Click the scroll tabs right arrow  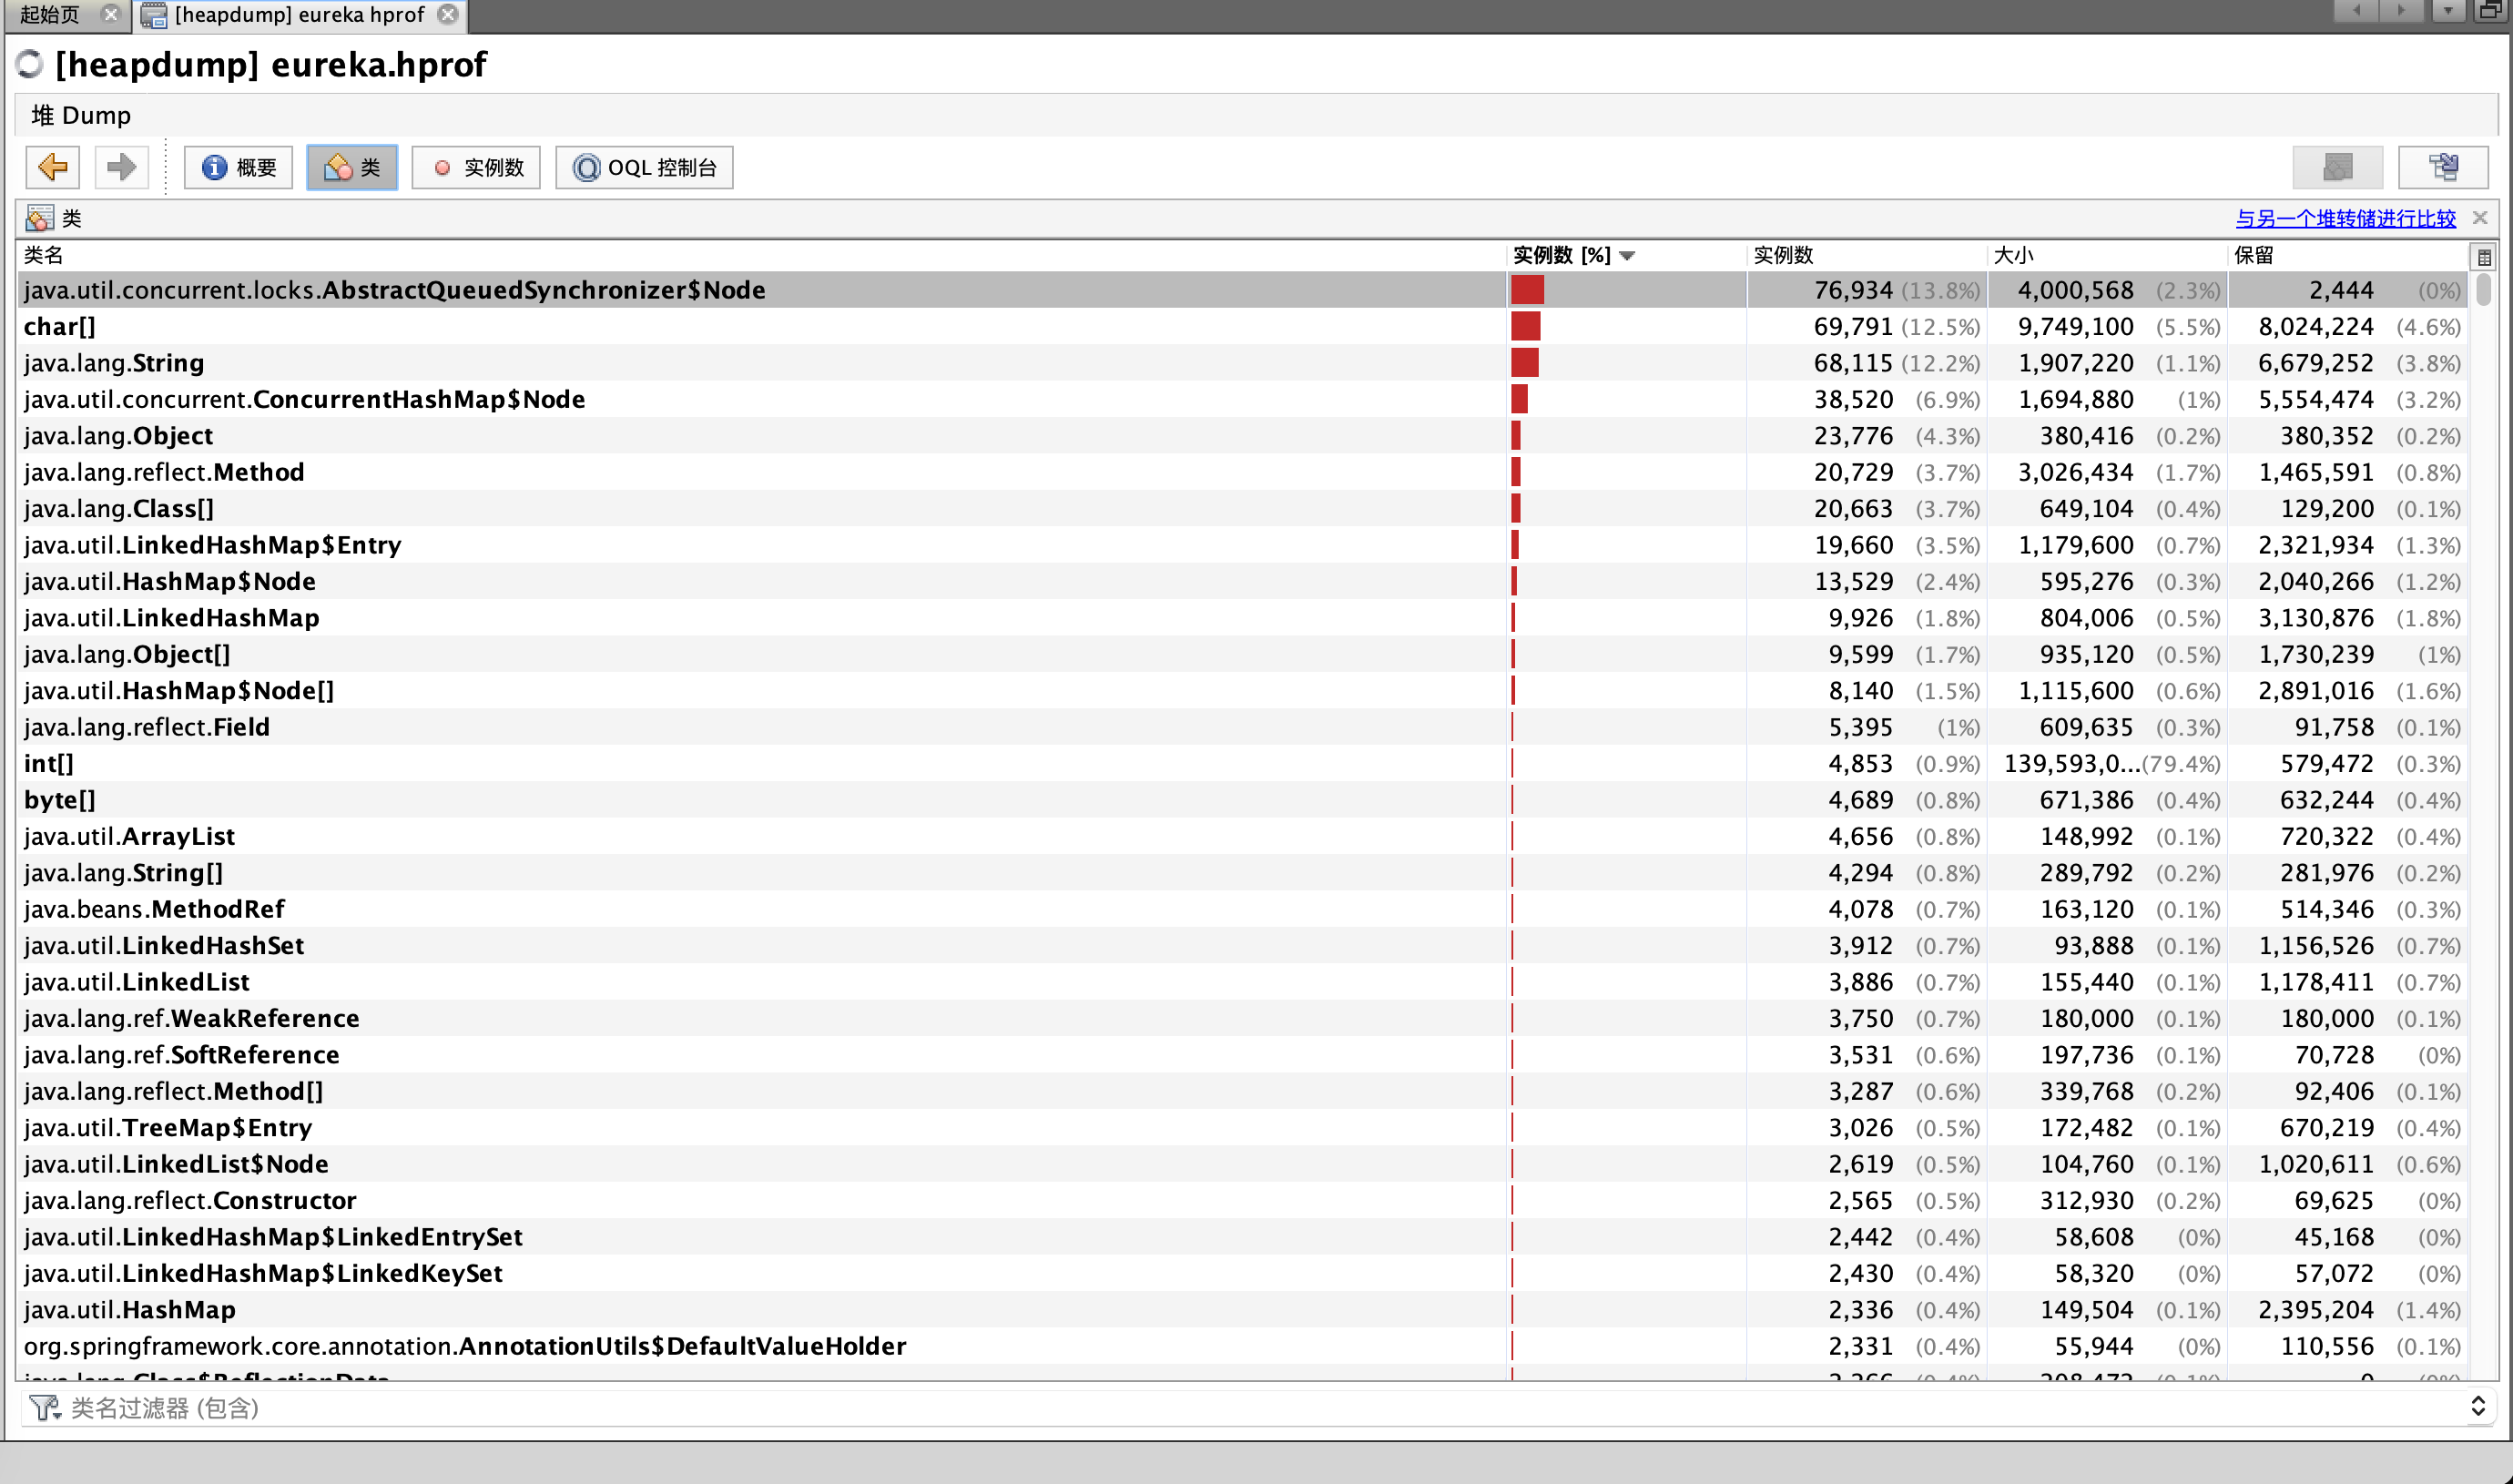2401,11
